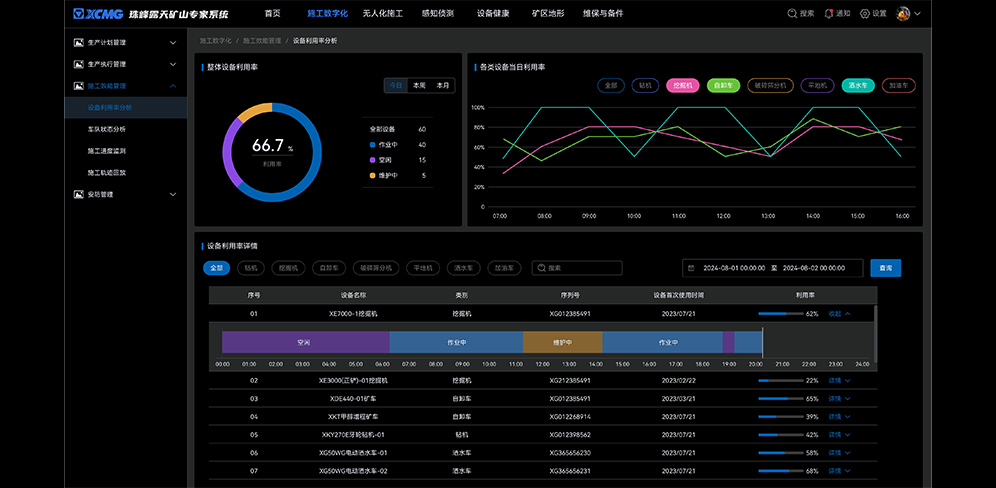
Task: Click the blue 查询 button
Action: coord(886,268)
